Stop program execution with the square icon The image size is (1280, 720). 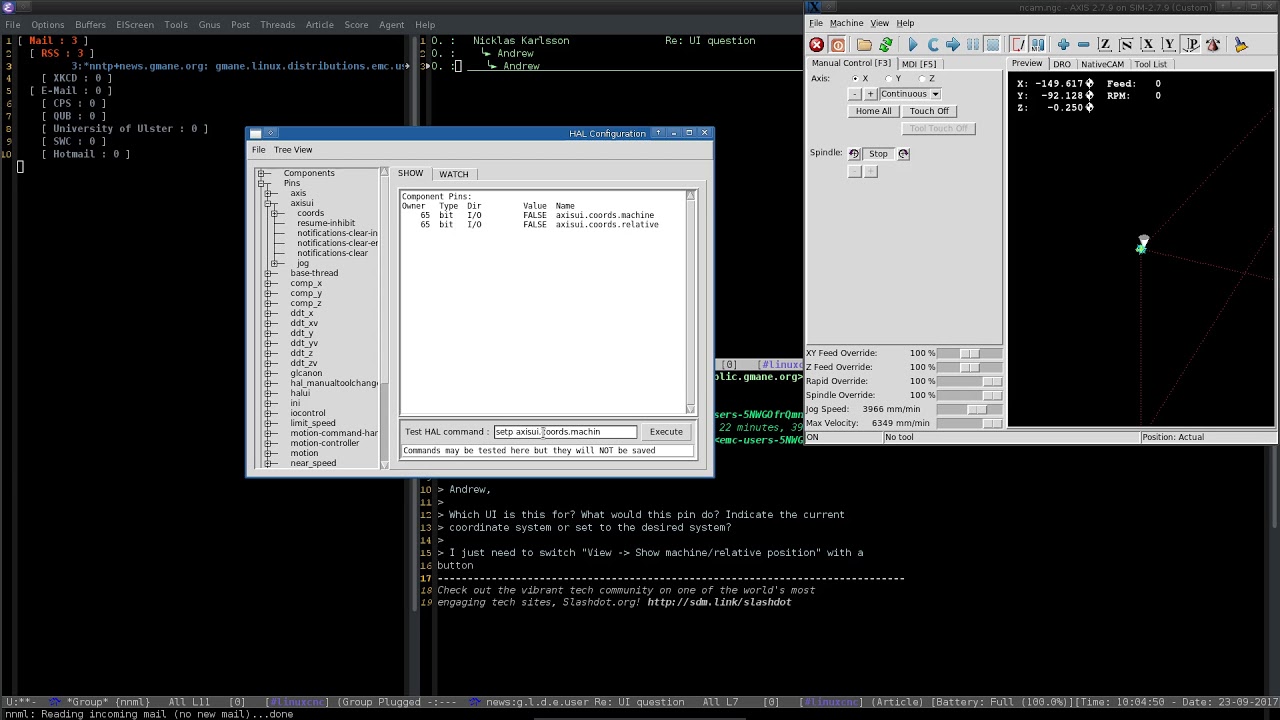(x=992, y=45)
